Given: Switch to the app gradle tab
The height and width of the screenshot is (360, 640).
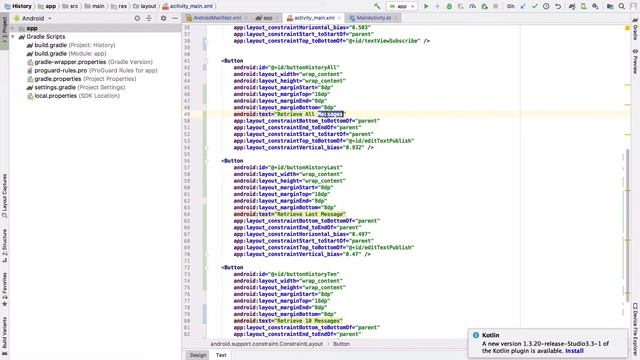Looking at the screenshot, I should pos(267,18).
